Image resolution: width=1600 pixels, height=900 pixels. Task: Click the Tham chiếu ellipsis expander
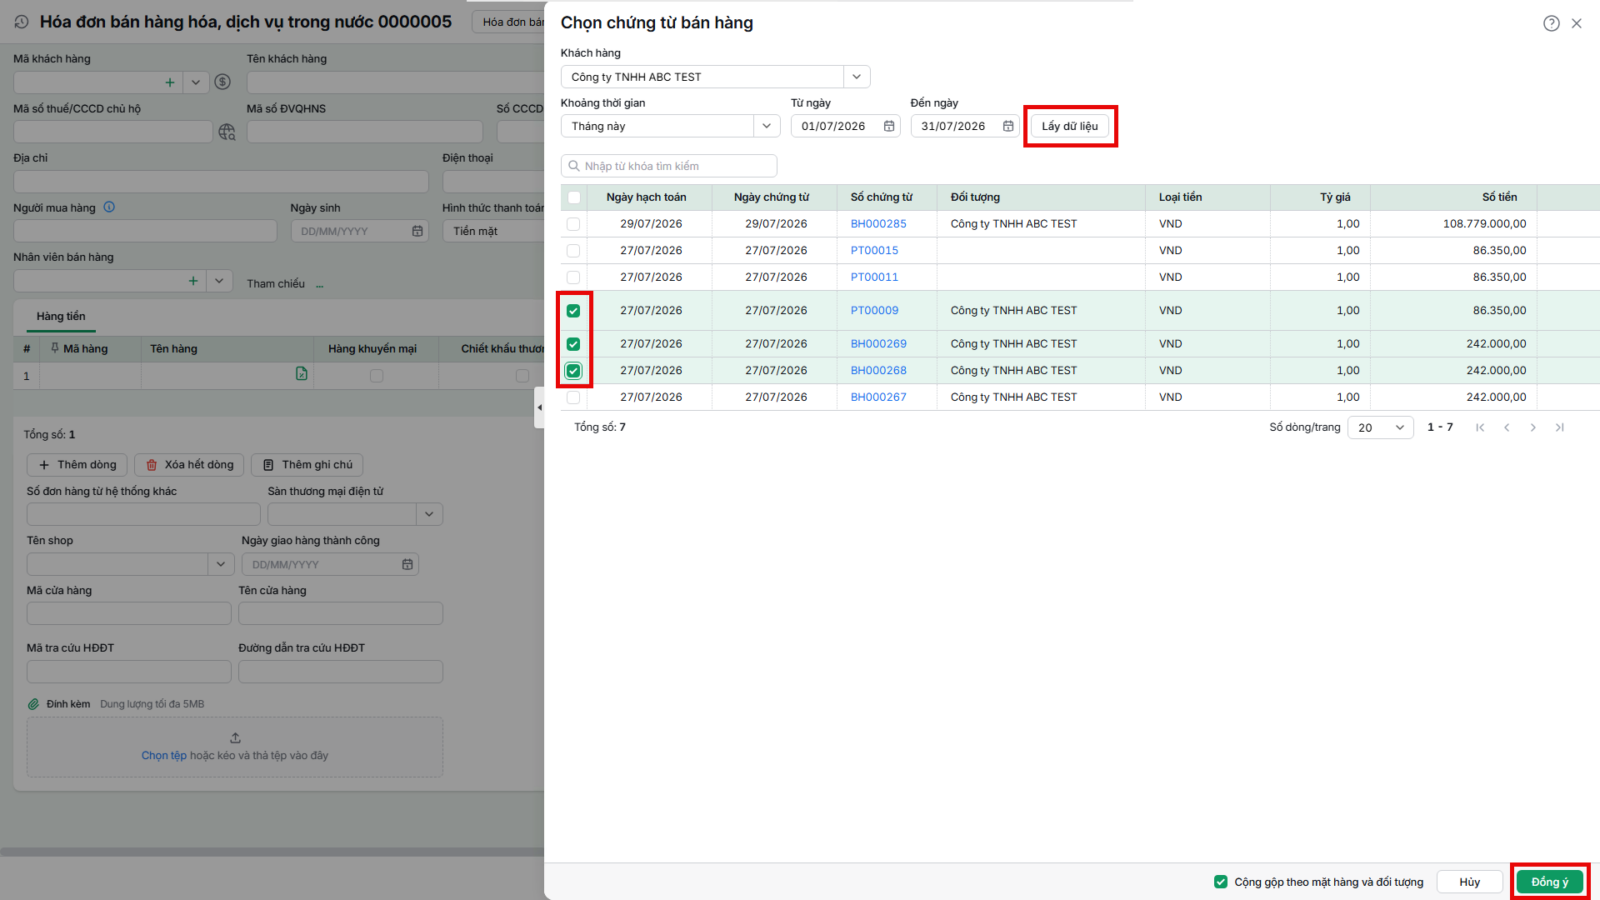pyautogui.click(x=320, y=285)
